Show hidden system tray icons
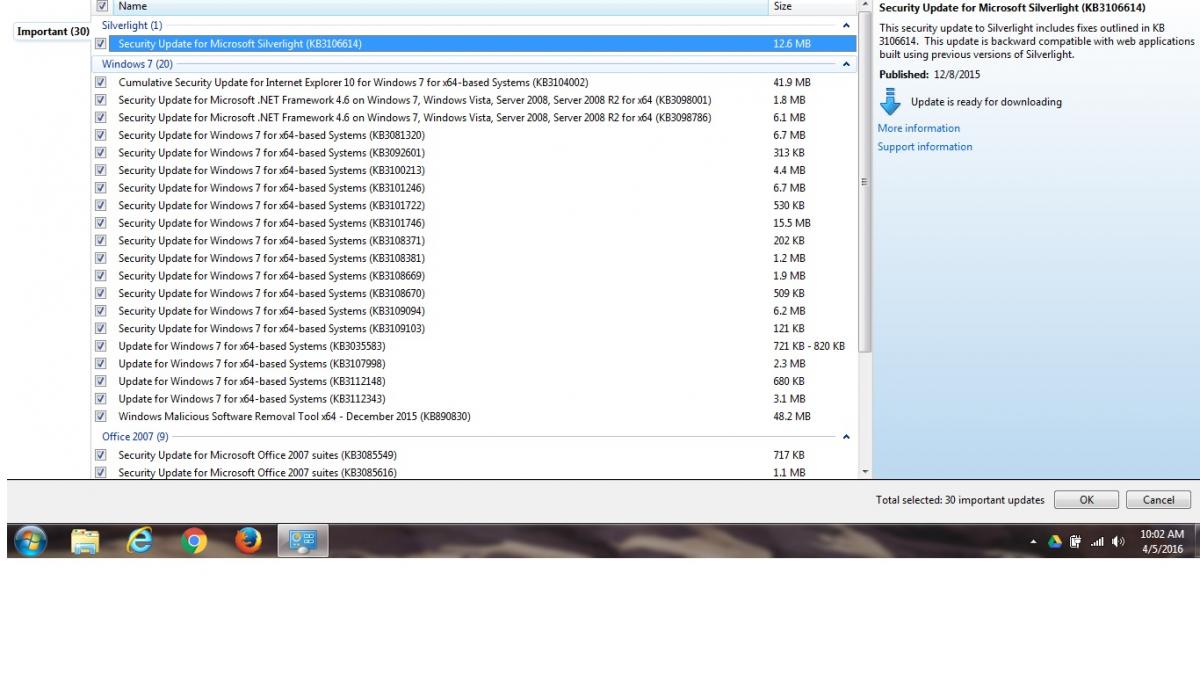1200x675 pixels. (1034, 542)
